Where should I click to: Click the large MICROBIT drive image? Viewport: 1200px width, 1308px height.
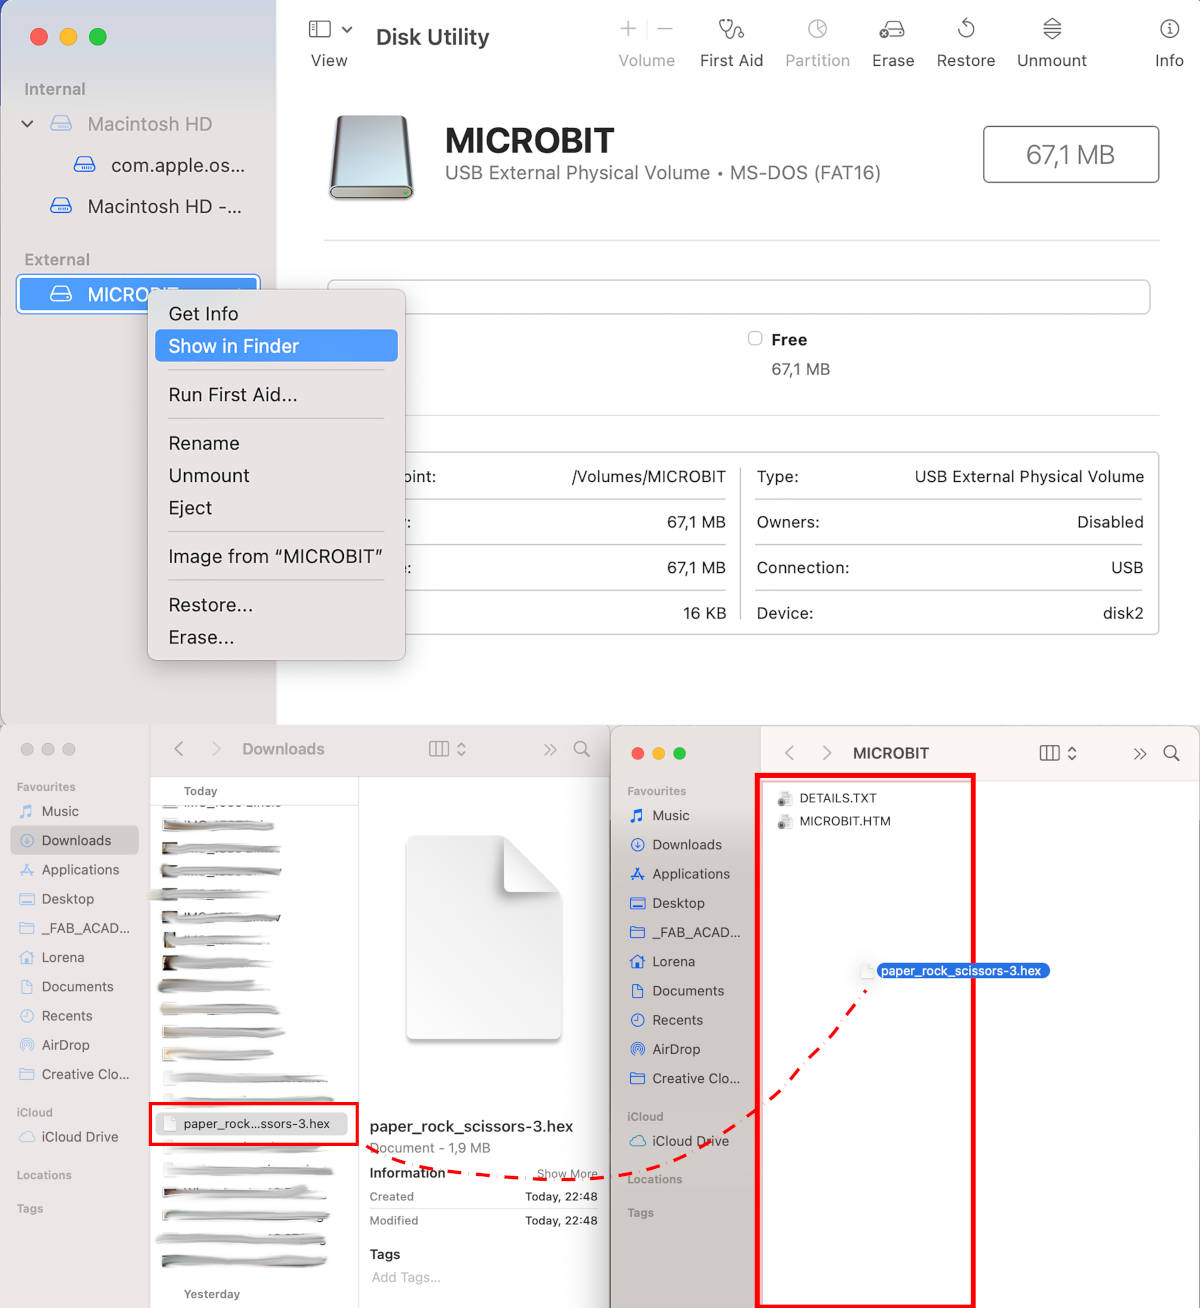pyautogui.click(x=371, y=157)
